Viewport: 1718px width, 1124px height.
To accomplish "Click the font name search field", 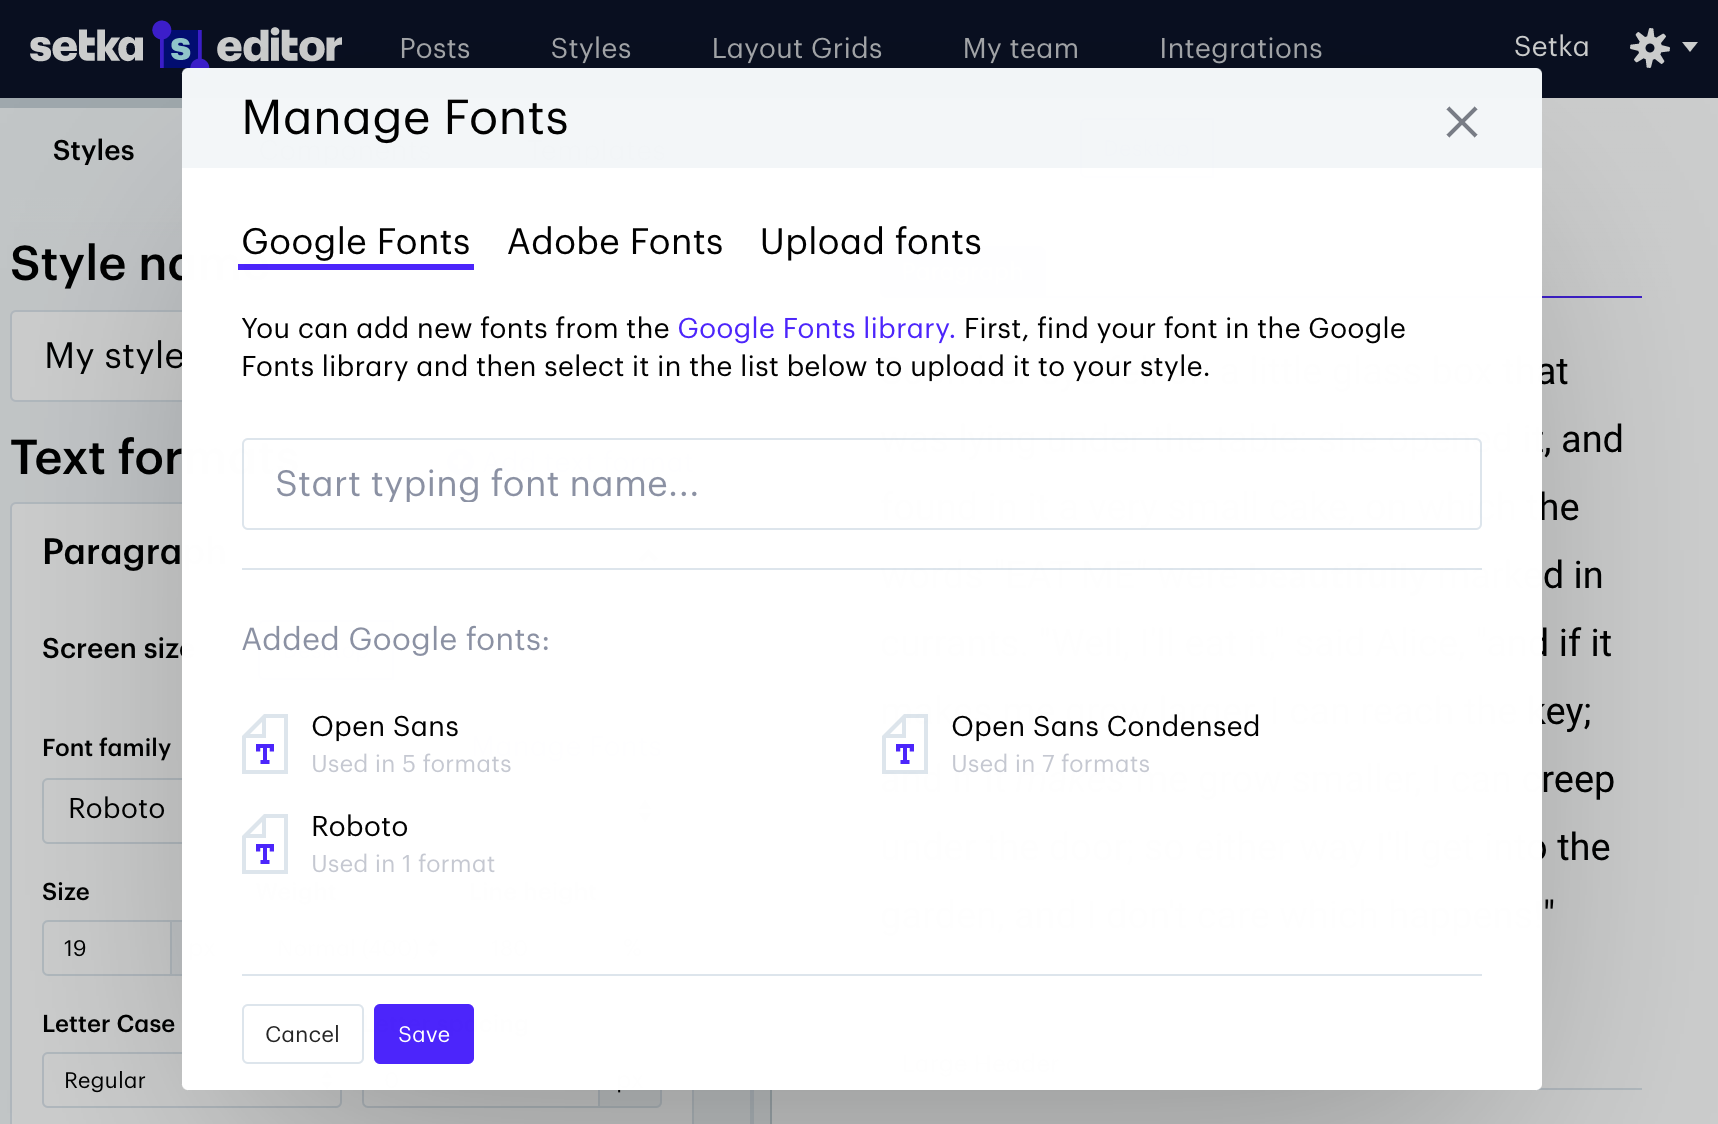I will coord(861,484).
